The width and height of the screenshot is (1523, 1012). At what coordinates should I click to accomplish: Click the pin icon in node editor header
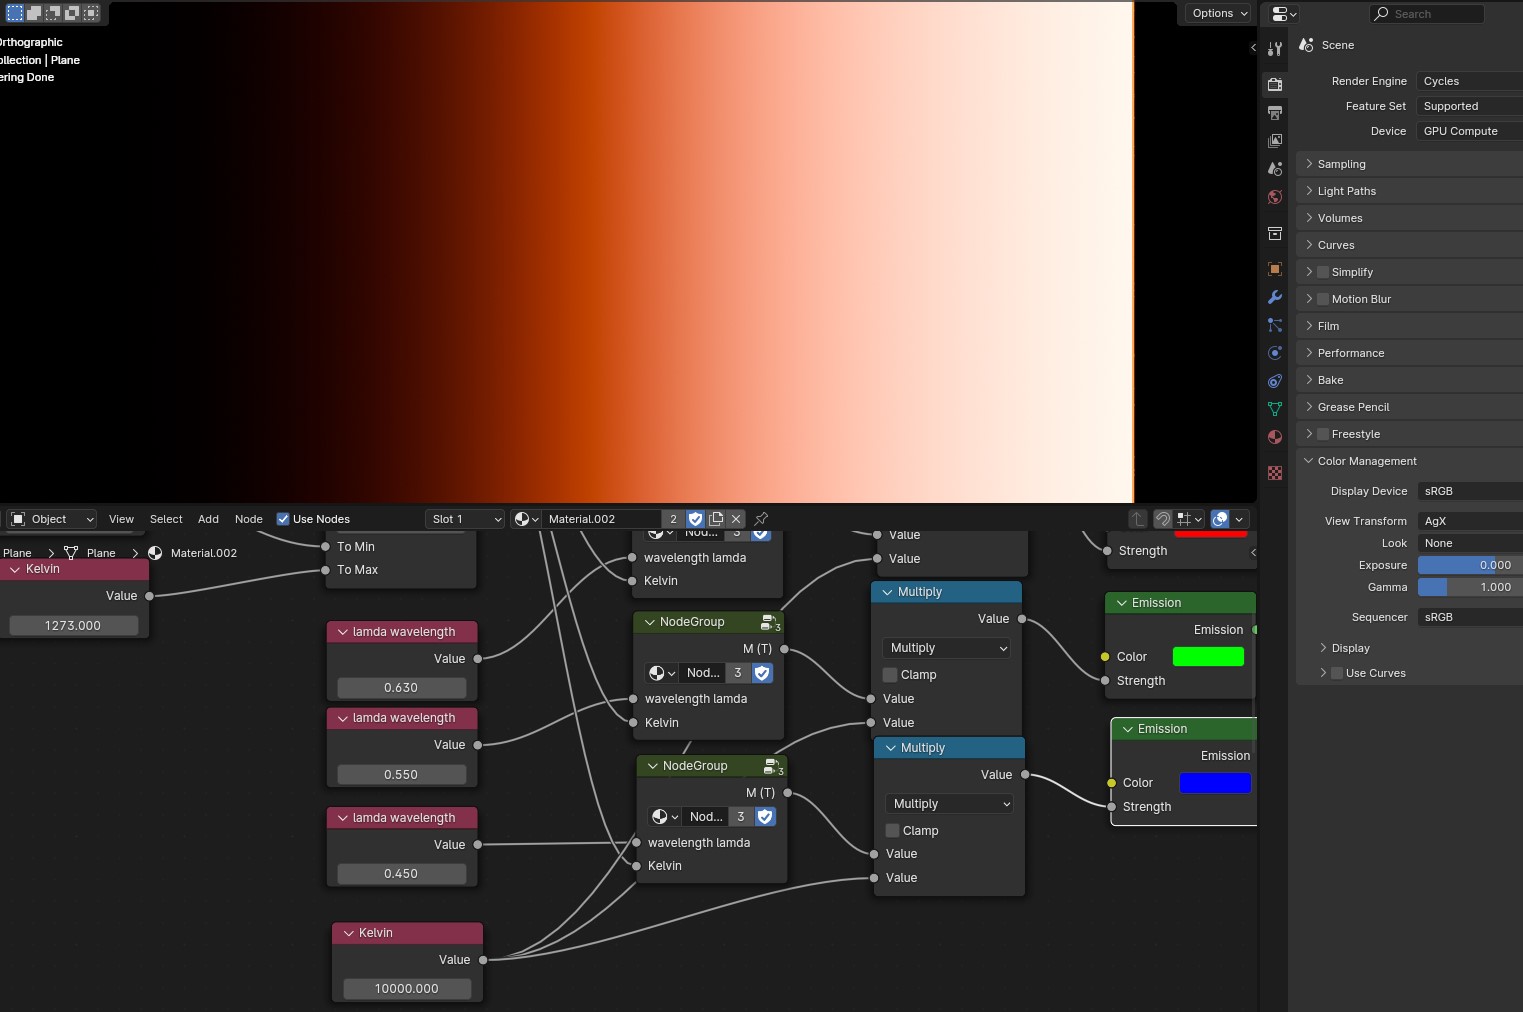pyautogui.click(x=761, y=519)
